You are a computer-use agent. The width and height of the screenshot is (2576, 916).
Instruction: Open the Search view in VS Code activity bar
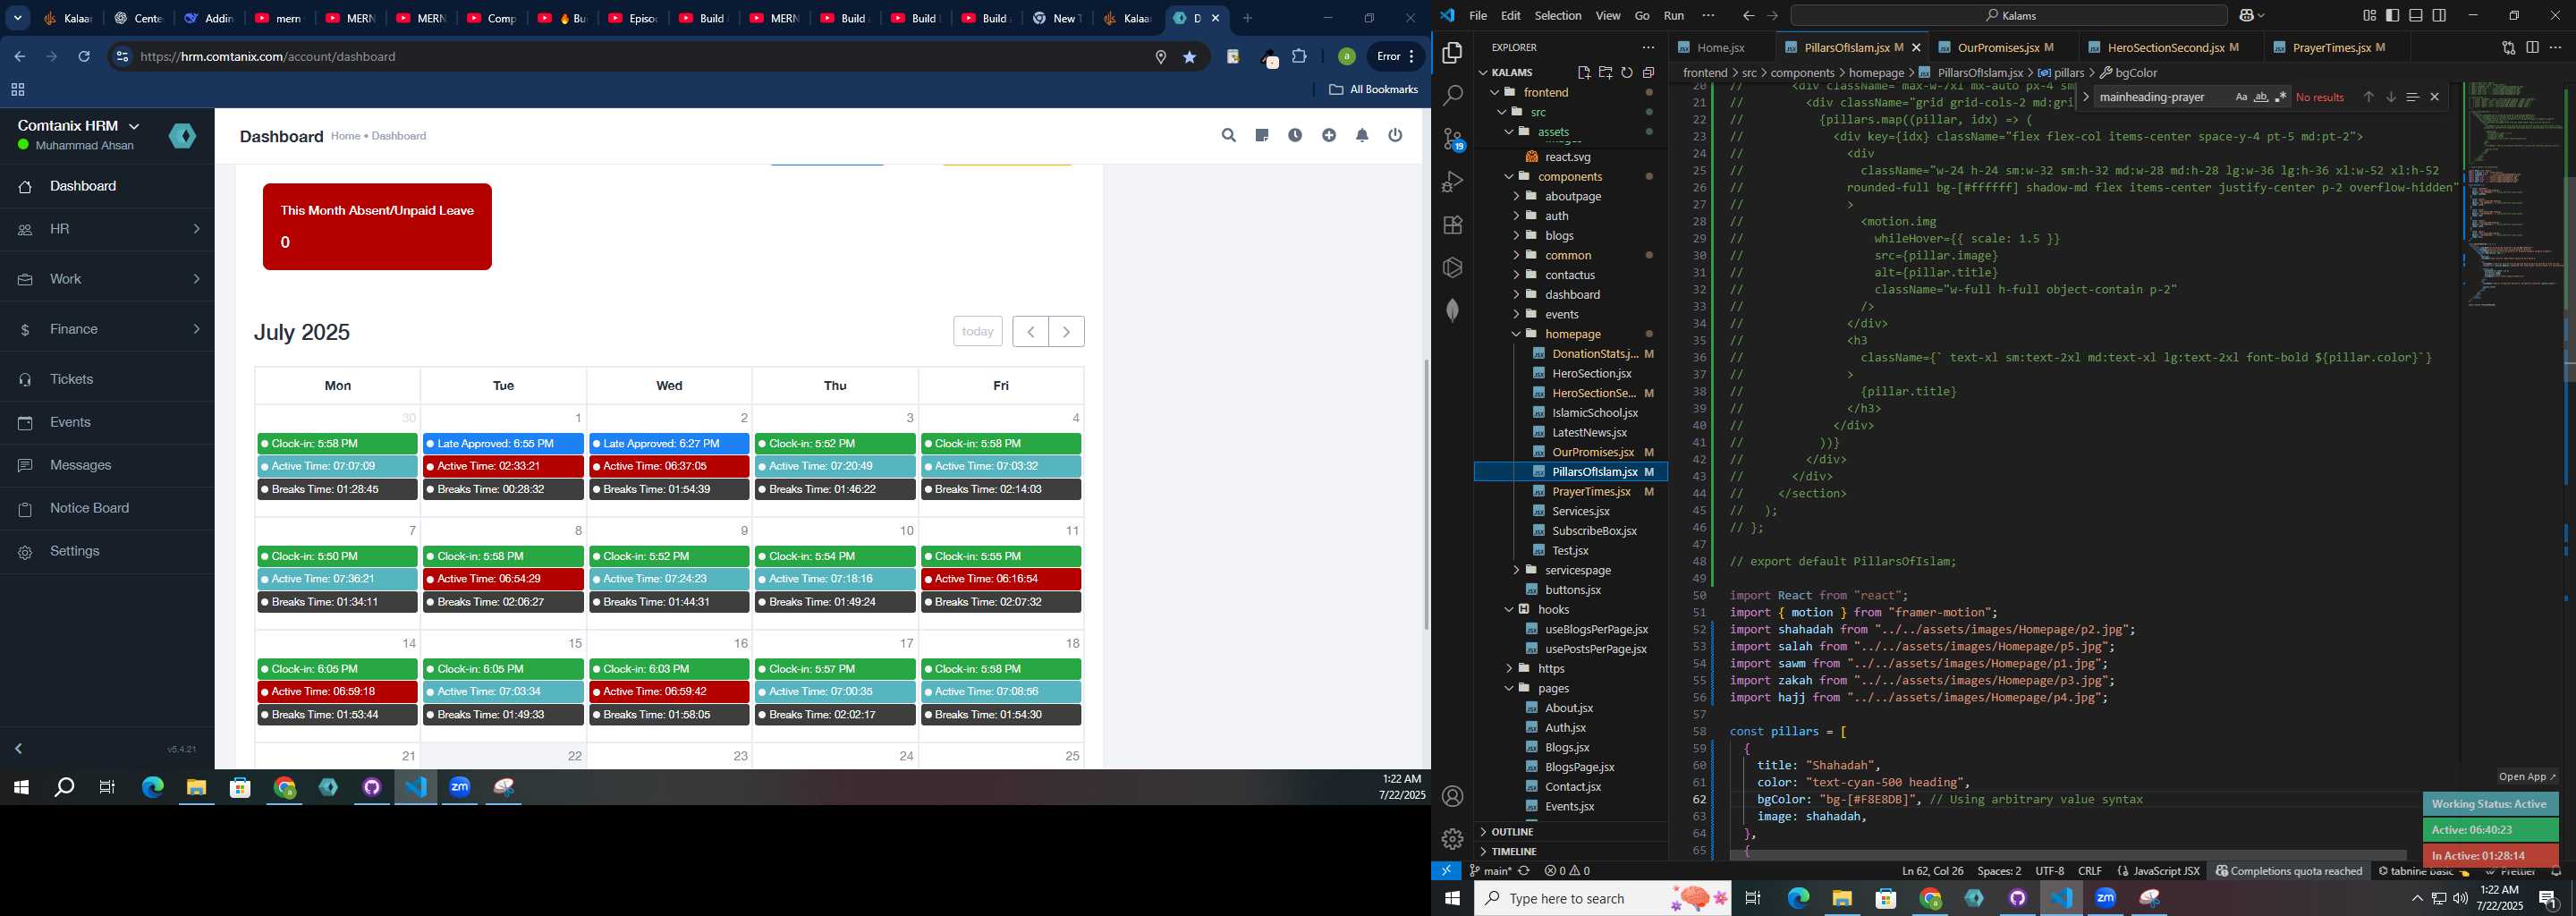pos(1453,96)
